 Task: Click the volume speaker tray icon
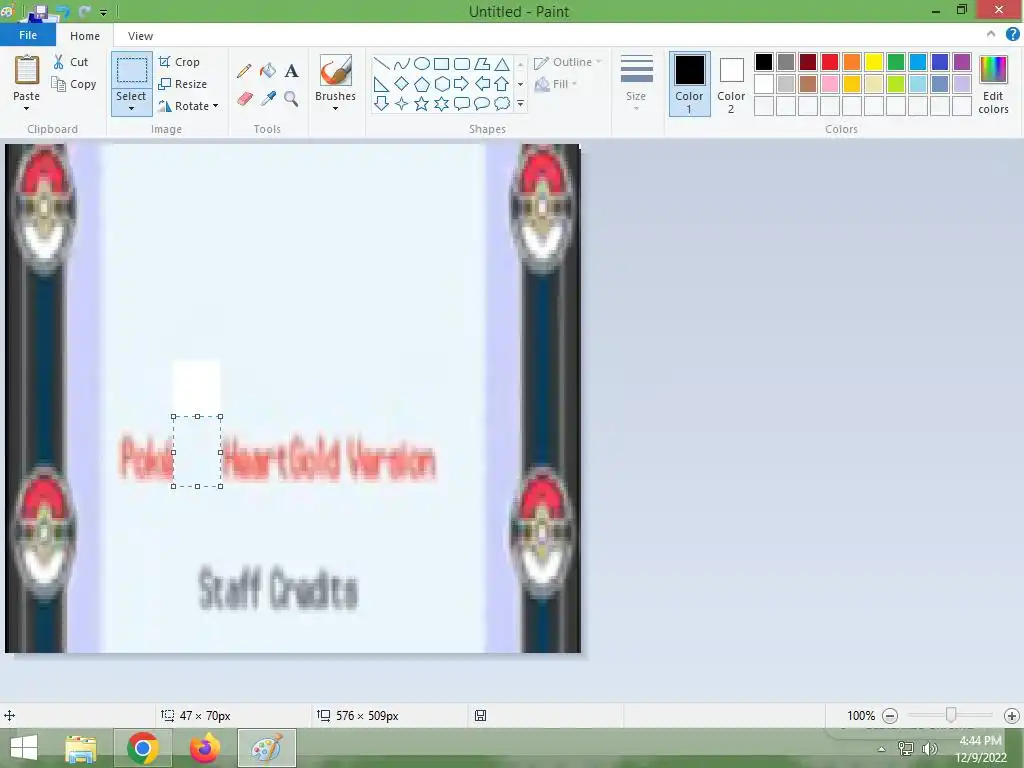point(929,749)
